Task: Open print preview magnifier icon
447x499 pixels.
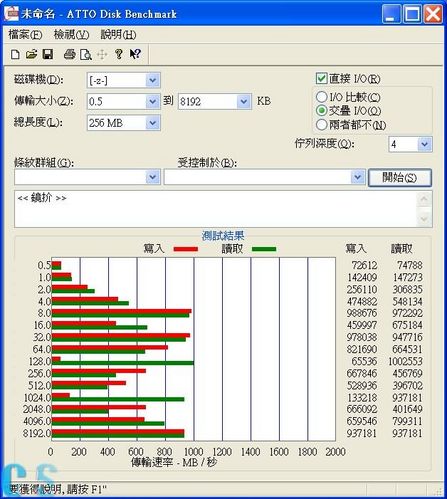Action: click(86, 54)
